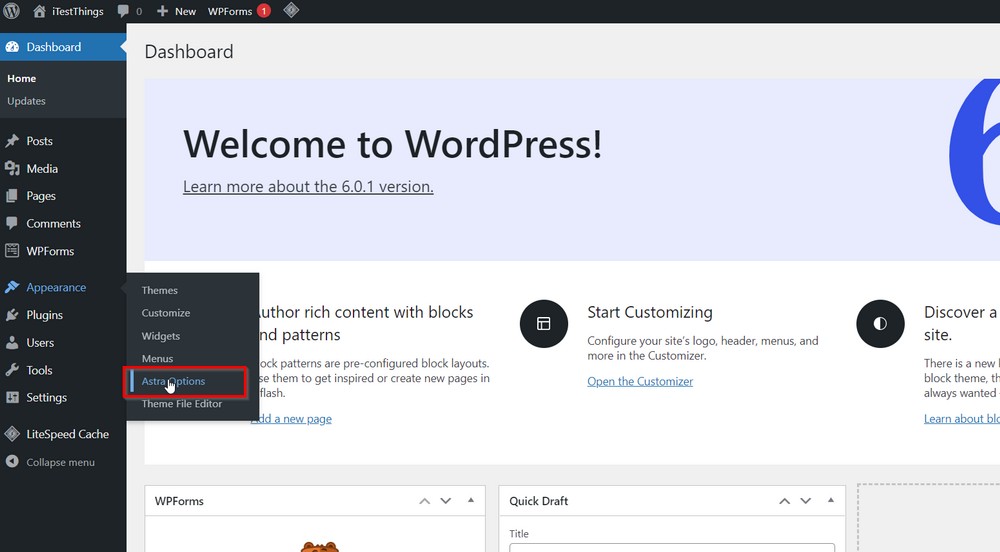The width and height of the screenshot is (1000, 552).
Task: Follow Learn more about 6.0.1 version link
Action: click(308, 186)
